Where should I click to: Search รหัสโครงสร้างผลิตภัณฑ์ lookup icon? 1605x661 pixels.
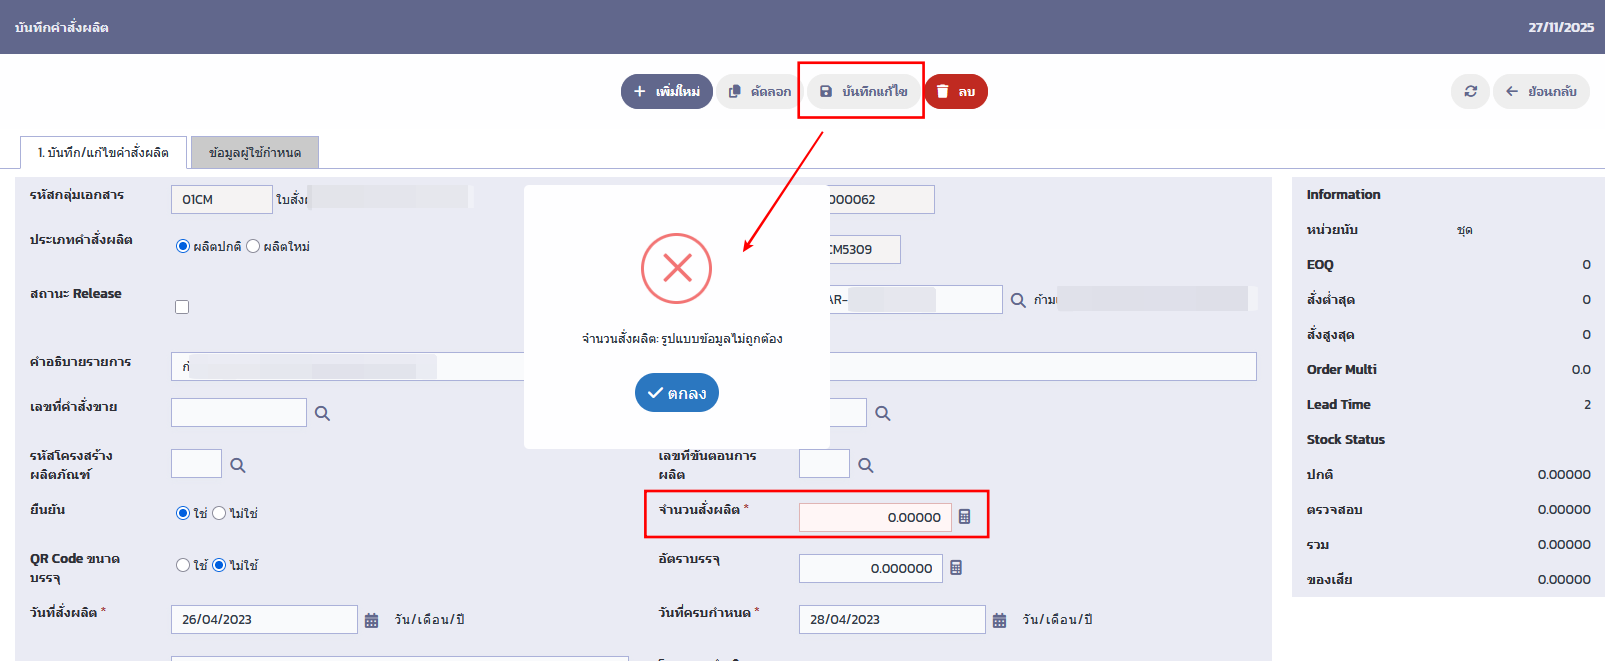coord(238,465)
